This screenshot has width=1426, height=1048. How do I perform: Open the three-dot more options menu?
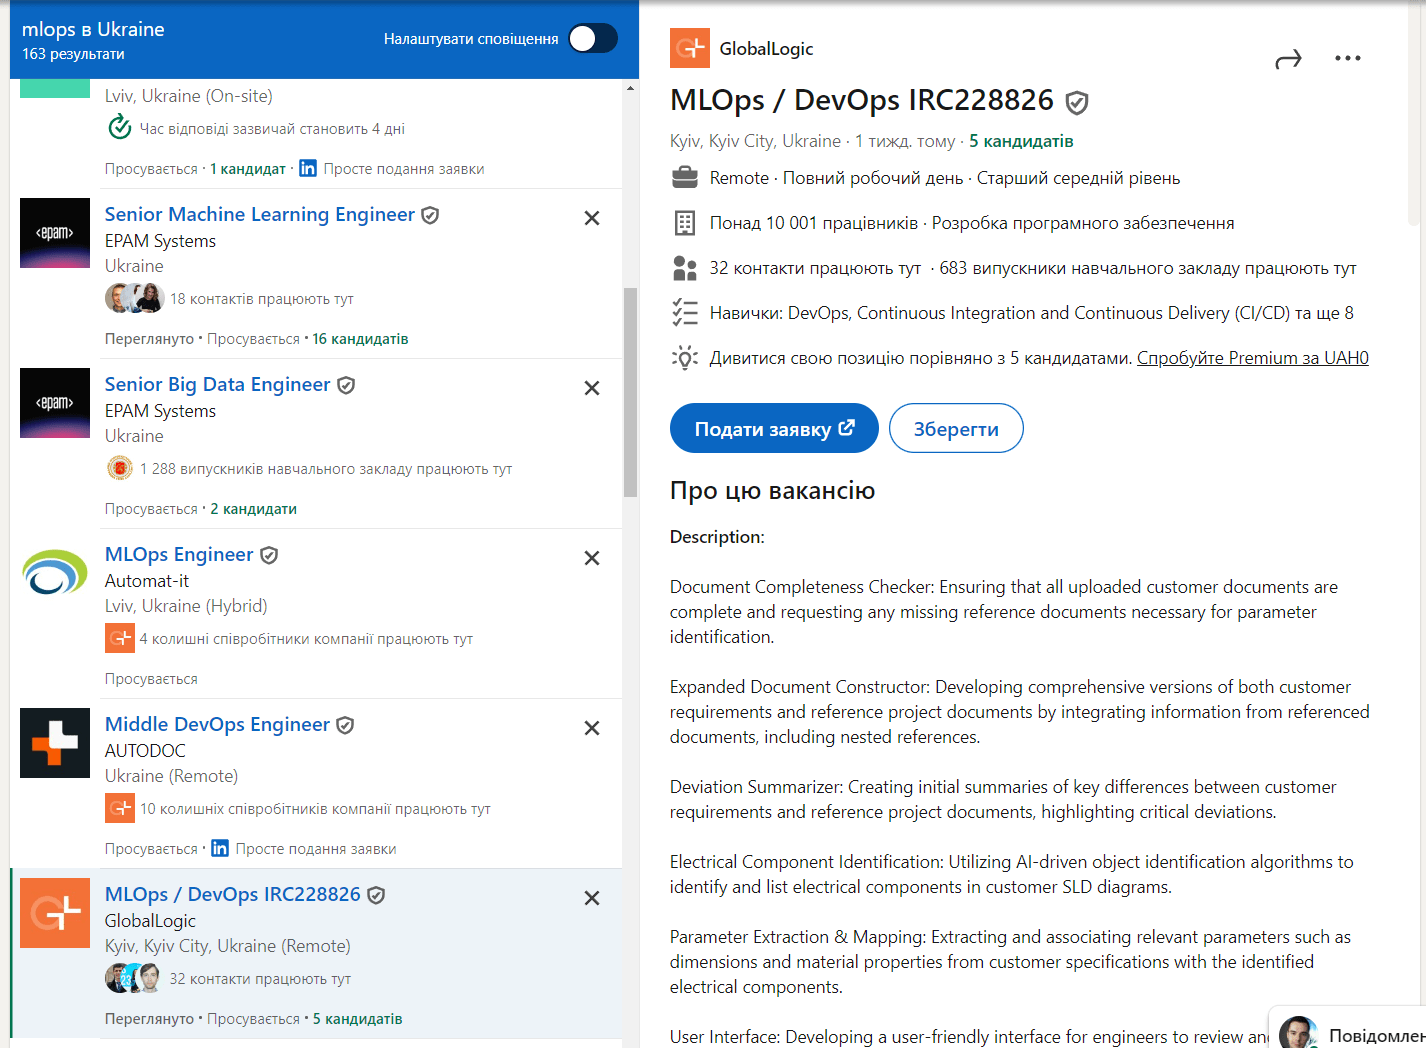(x=1347, y=58)
